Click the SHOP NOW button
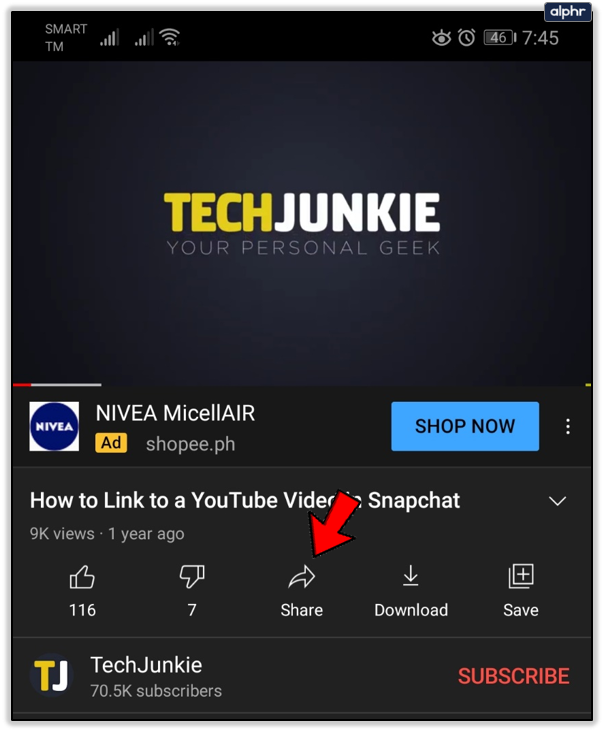Image resolution: width=604 pixels, height=732 pixels. (465, 426)
